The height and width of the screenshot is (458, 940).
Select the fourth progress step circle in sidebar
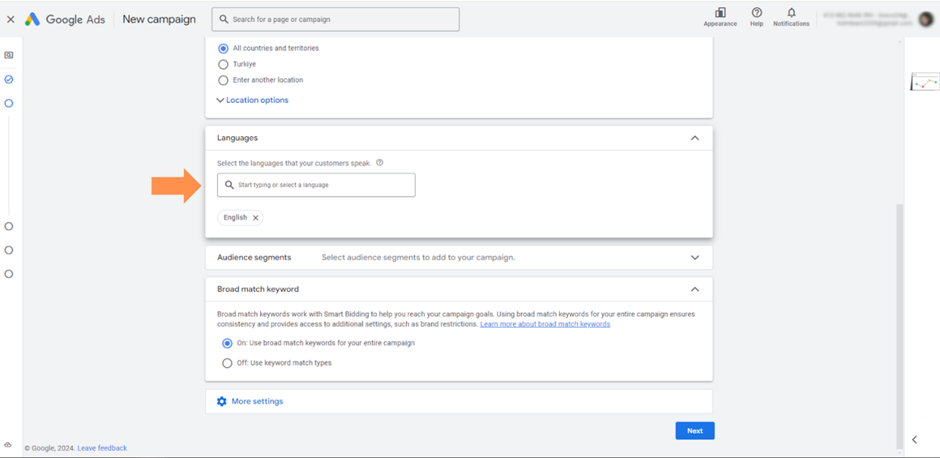tap(8, 250)
